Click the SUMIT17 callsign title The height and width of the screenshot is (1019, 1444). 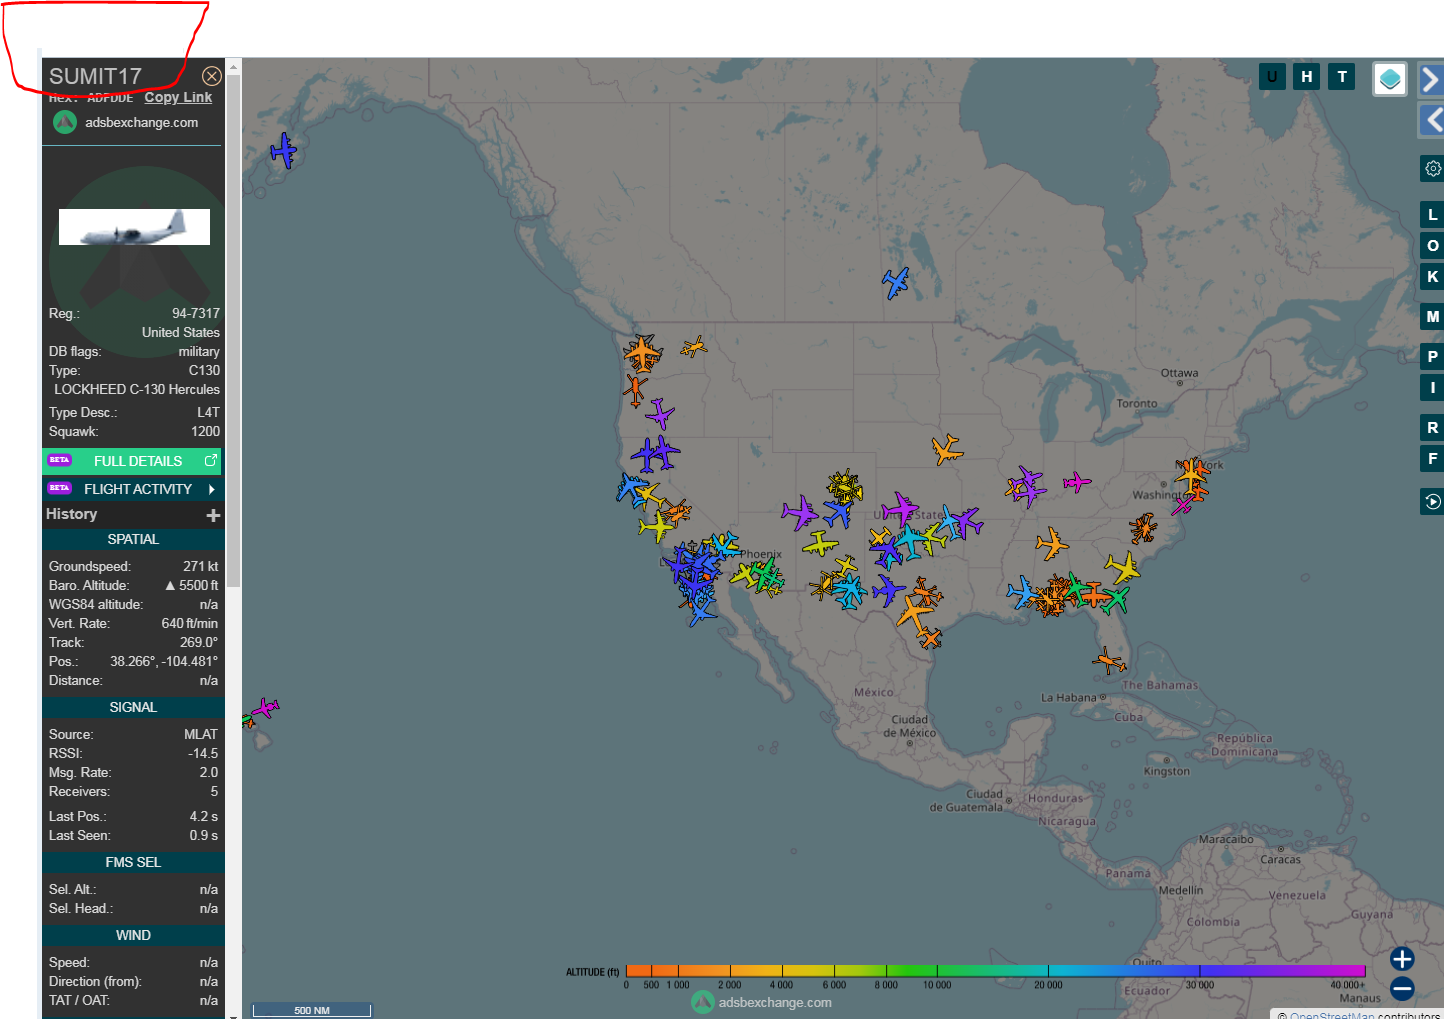pyautogui.click(x=96, y=77)
